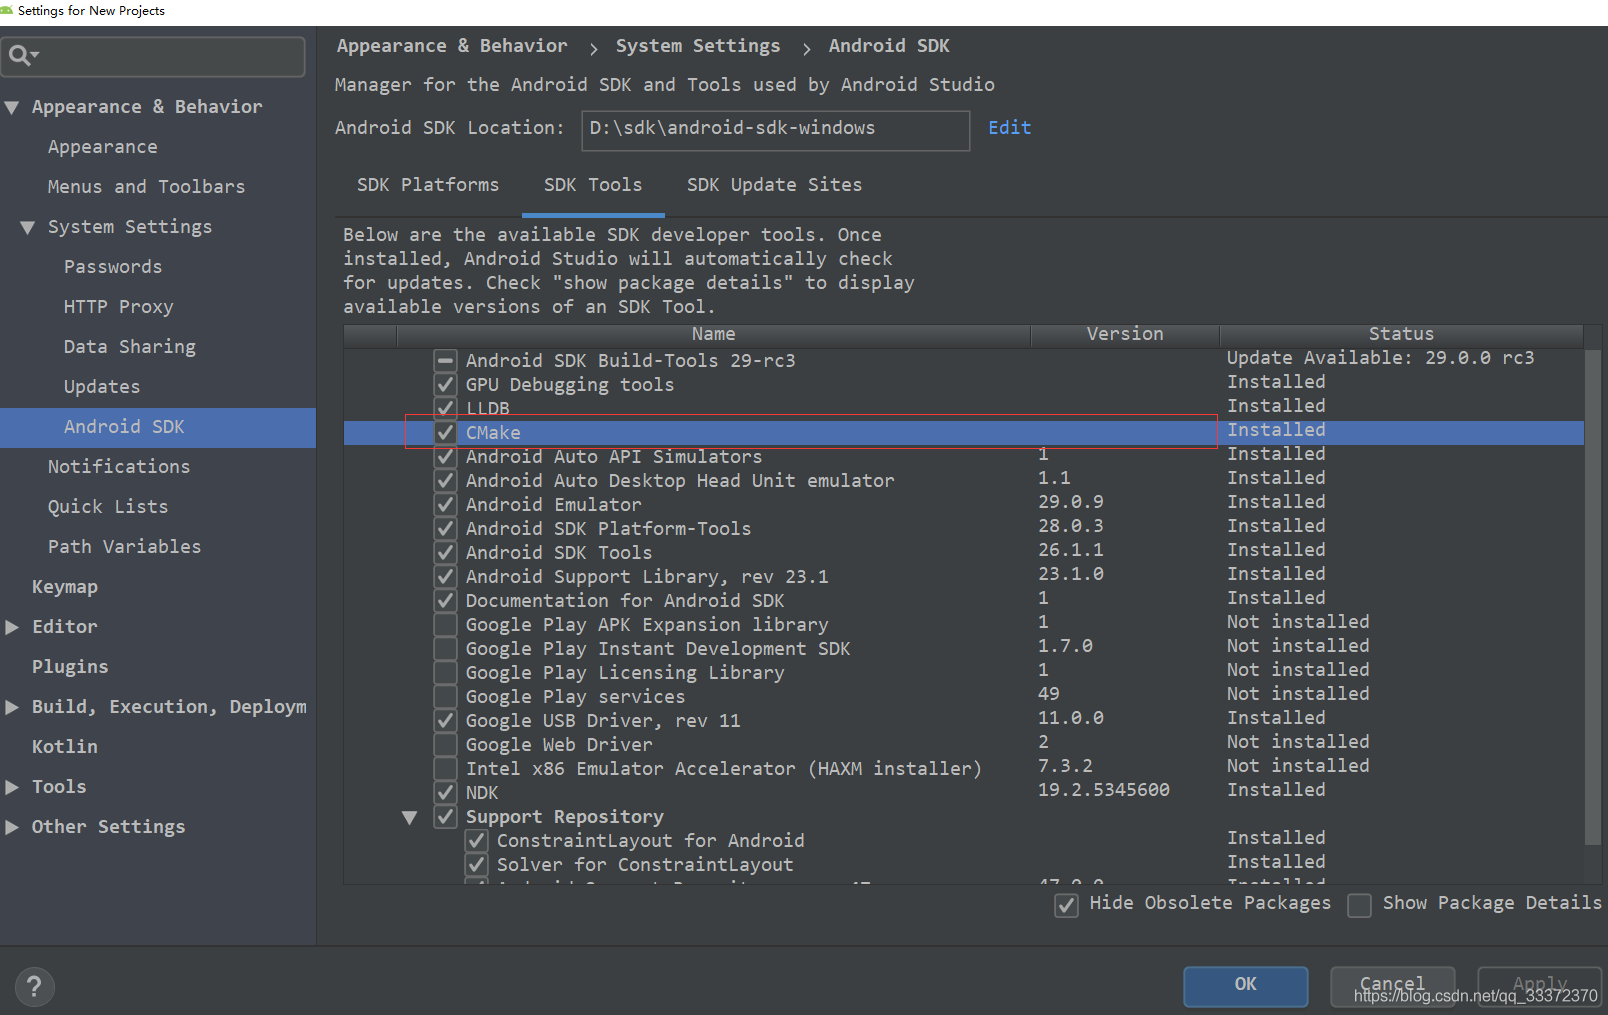Uncheck the CMake checkbox
Image resolution: width=1608 pixels, height=1015 pixels.
click(x=446, y=432)
